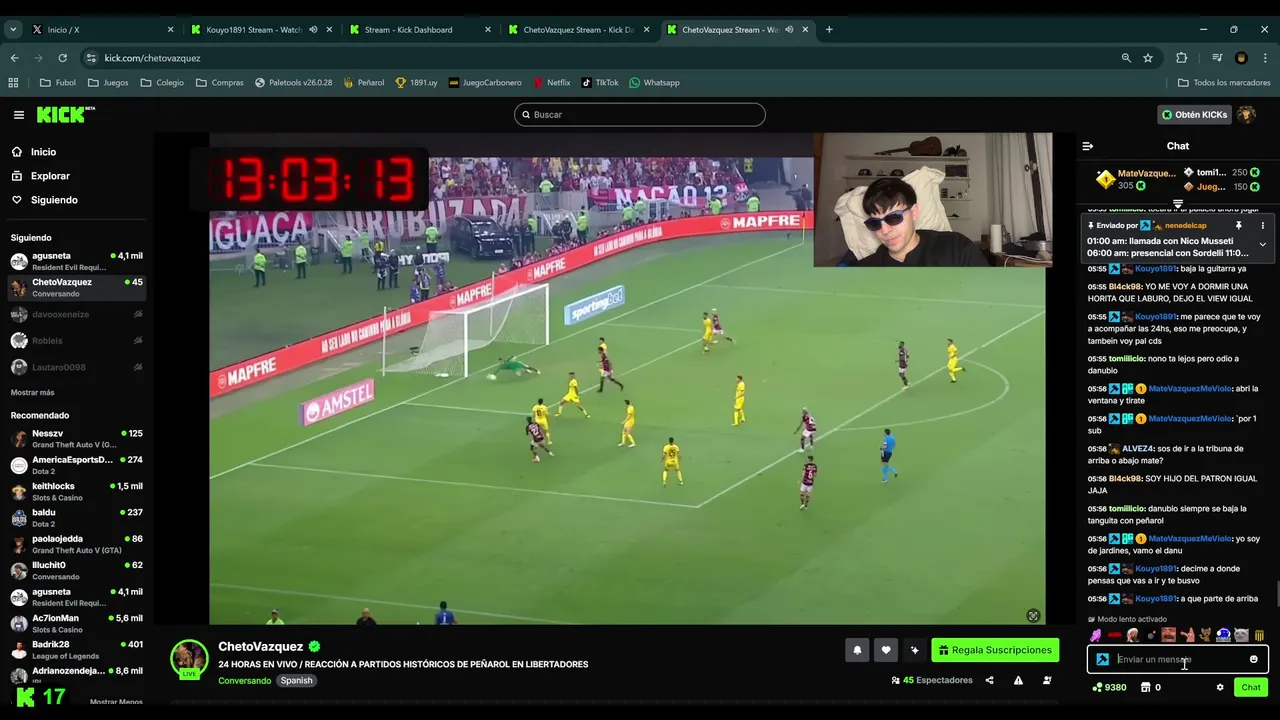Screen dimensions: 1280x720
Task: Open Explorar in the sidebar
Action: click(x=50, y=176)
